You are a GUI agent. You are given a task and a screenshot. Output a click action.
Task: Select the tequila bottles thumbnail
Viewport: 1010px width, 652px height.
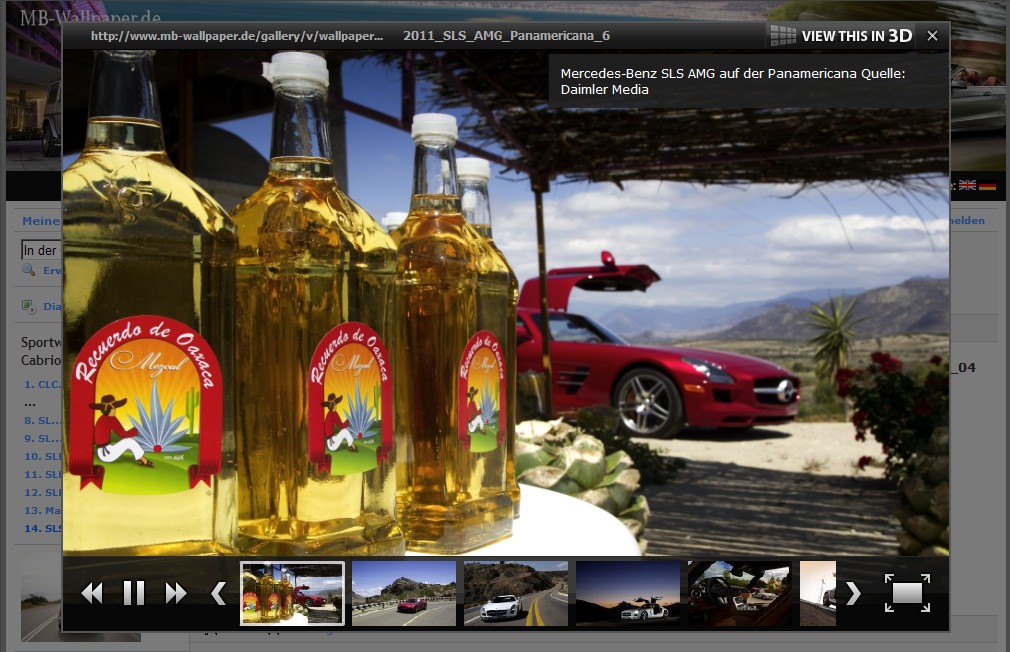coord(292,593)
